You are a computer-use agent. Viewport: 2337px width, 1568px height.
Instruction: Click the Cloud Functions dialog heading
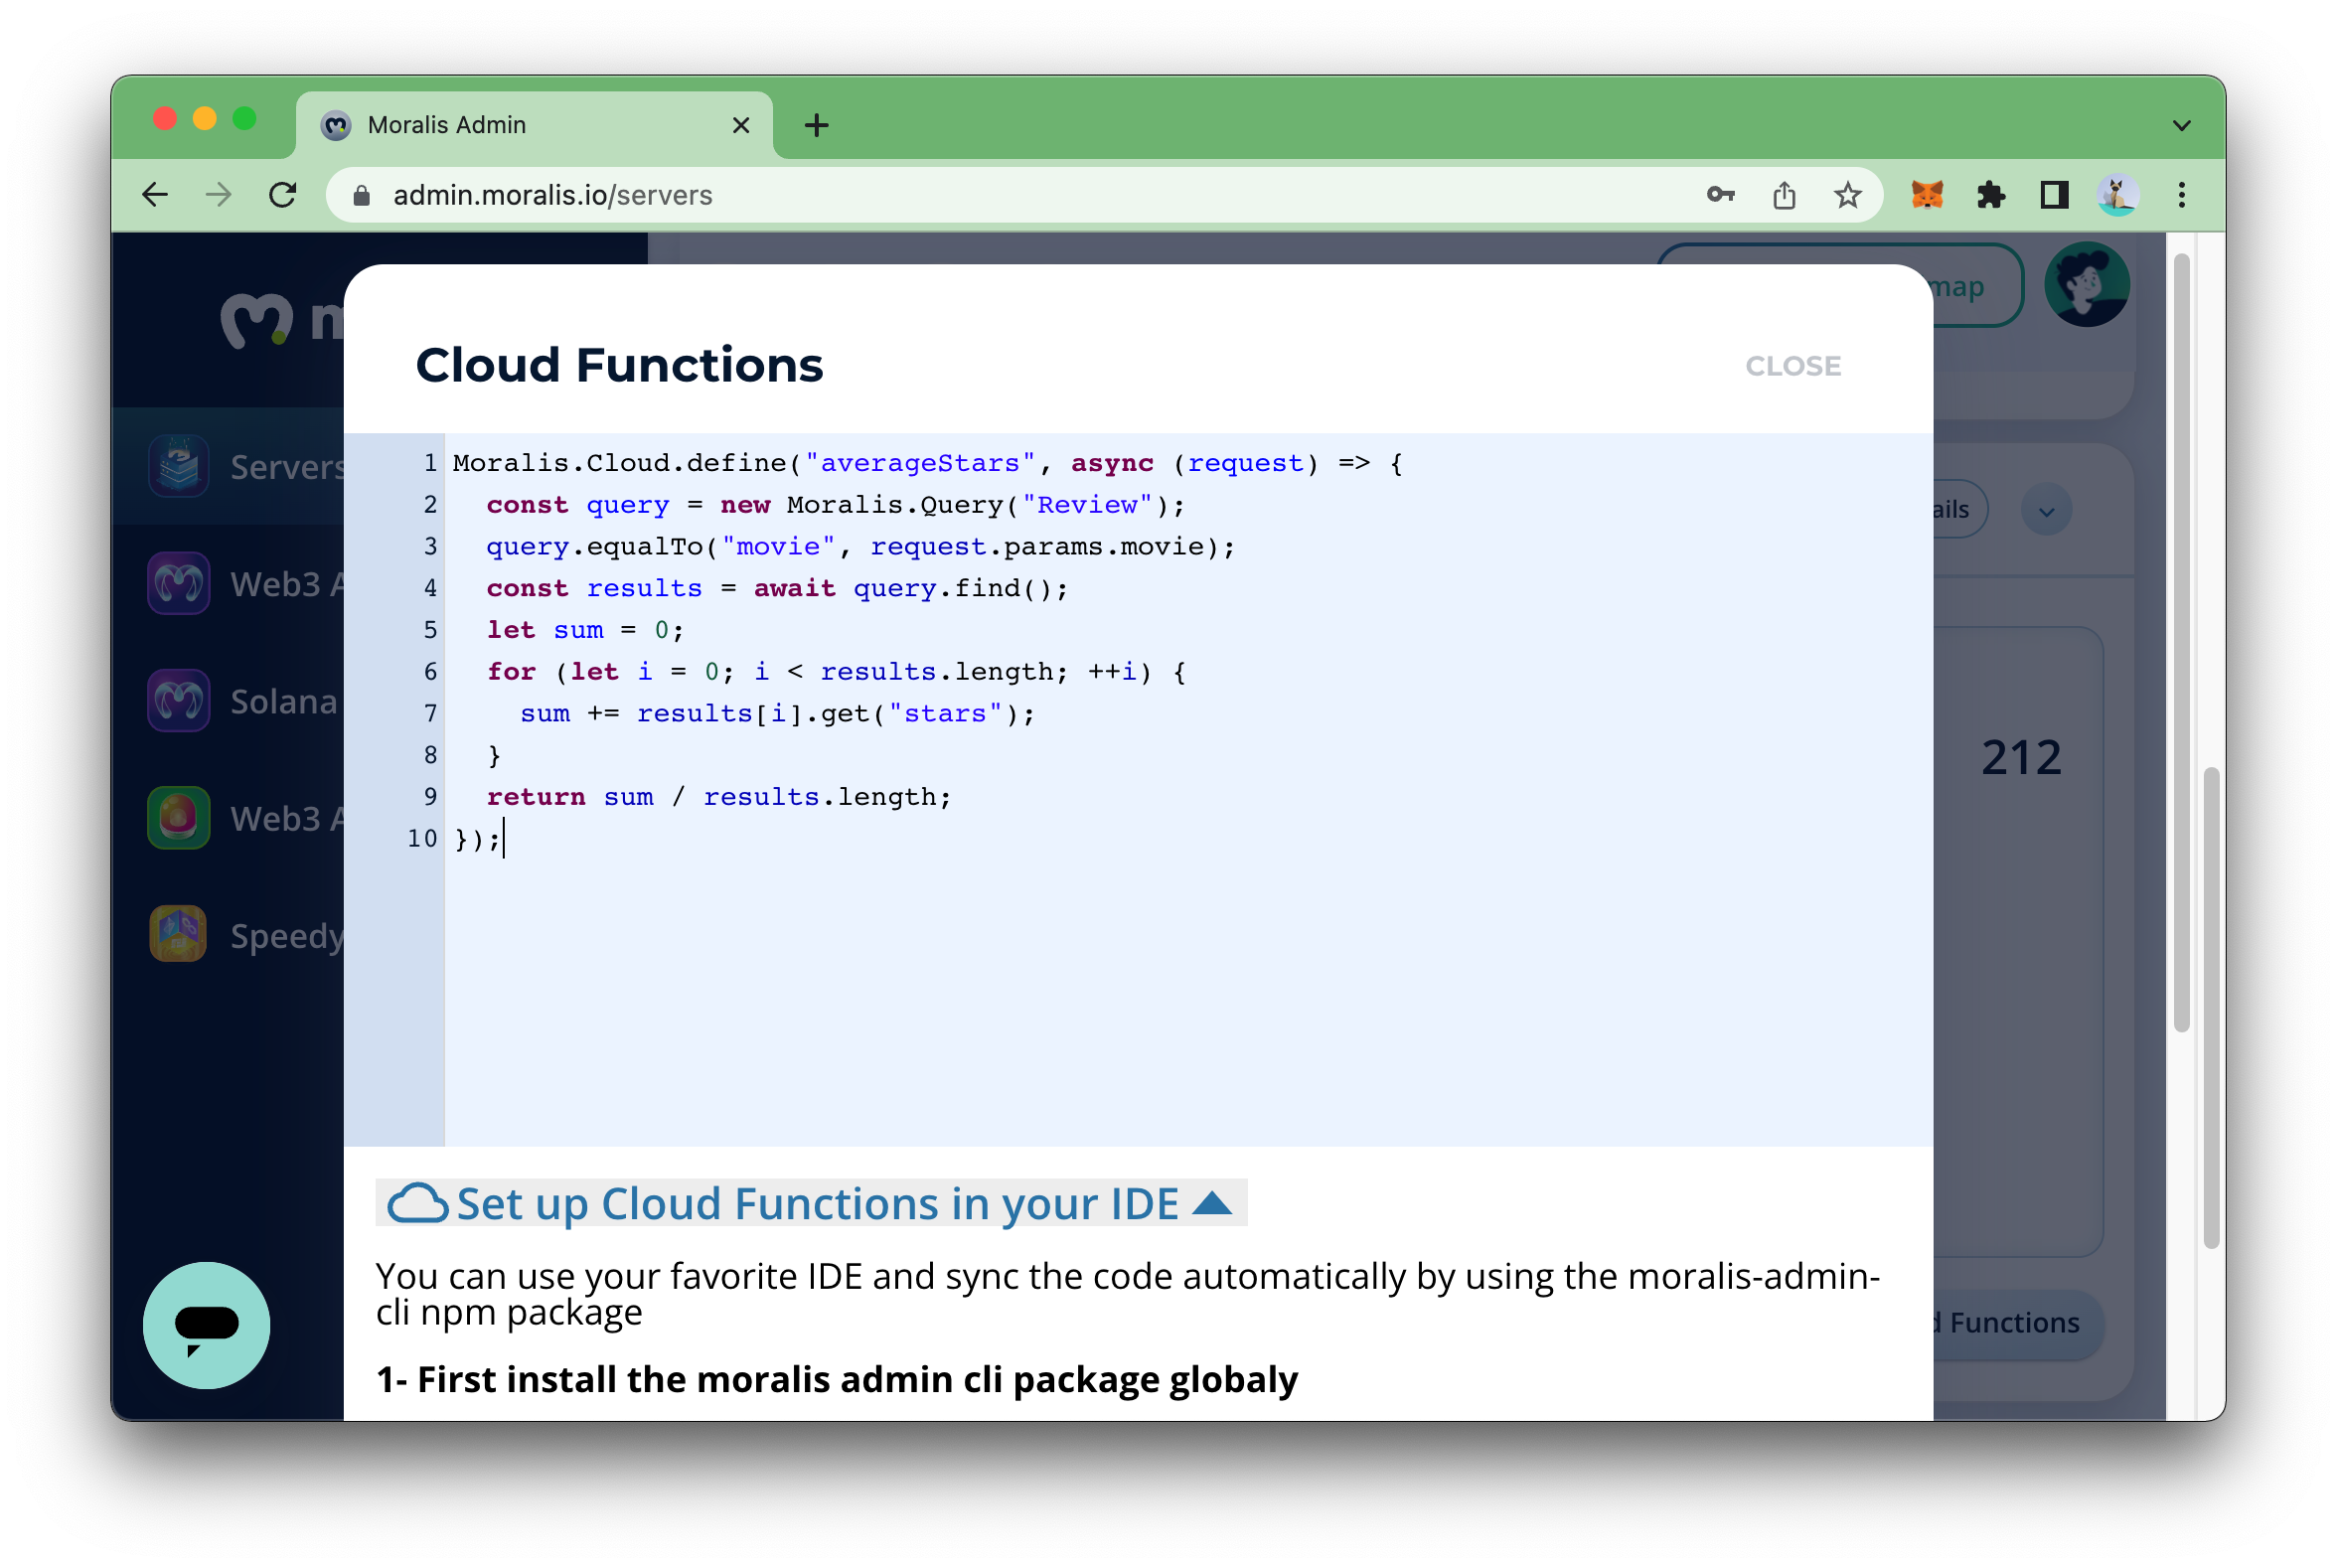coord(619,365)
